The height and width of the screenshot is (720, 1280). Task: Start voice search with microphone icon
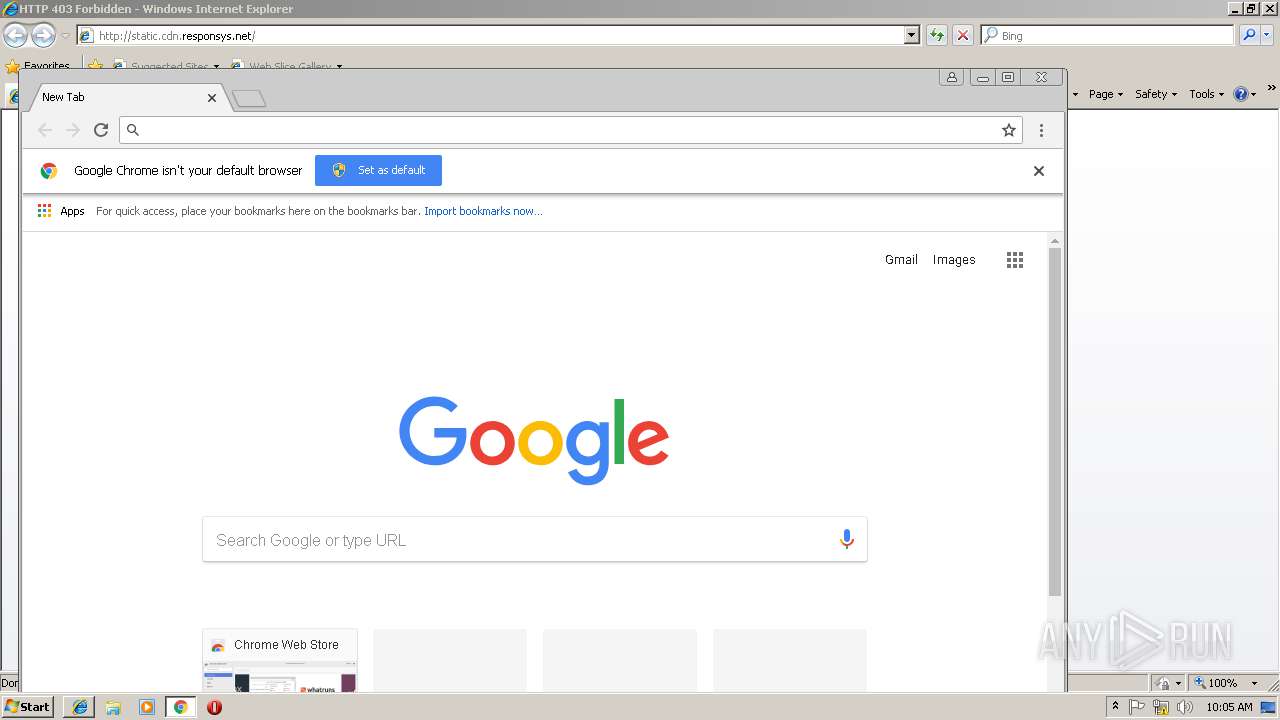846,539
